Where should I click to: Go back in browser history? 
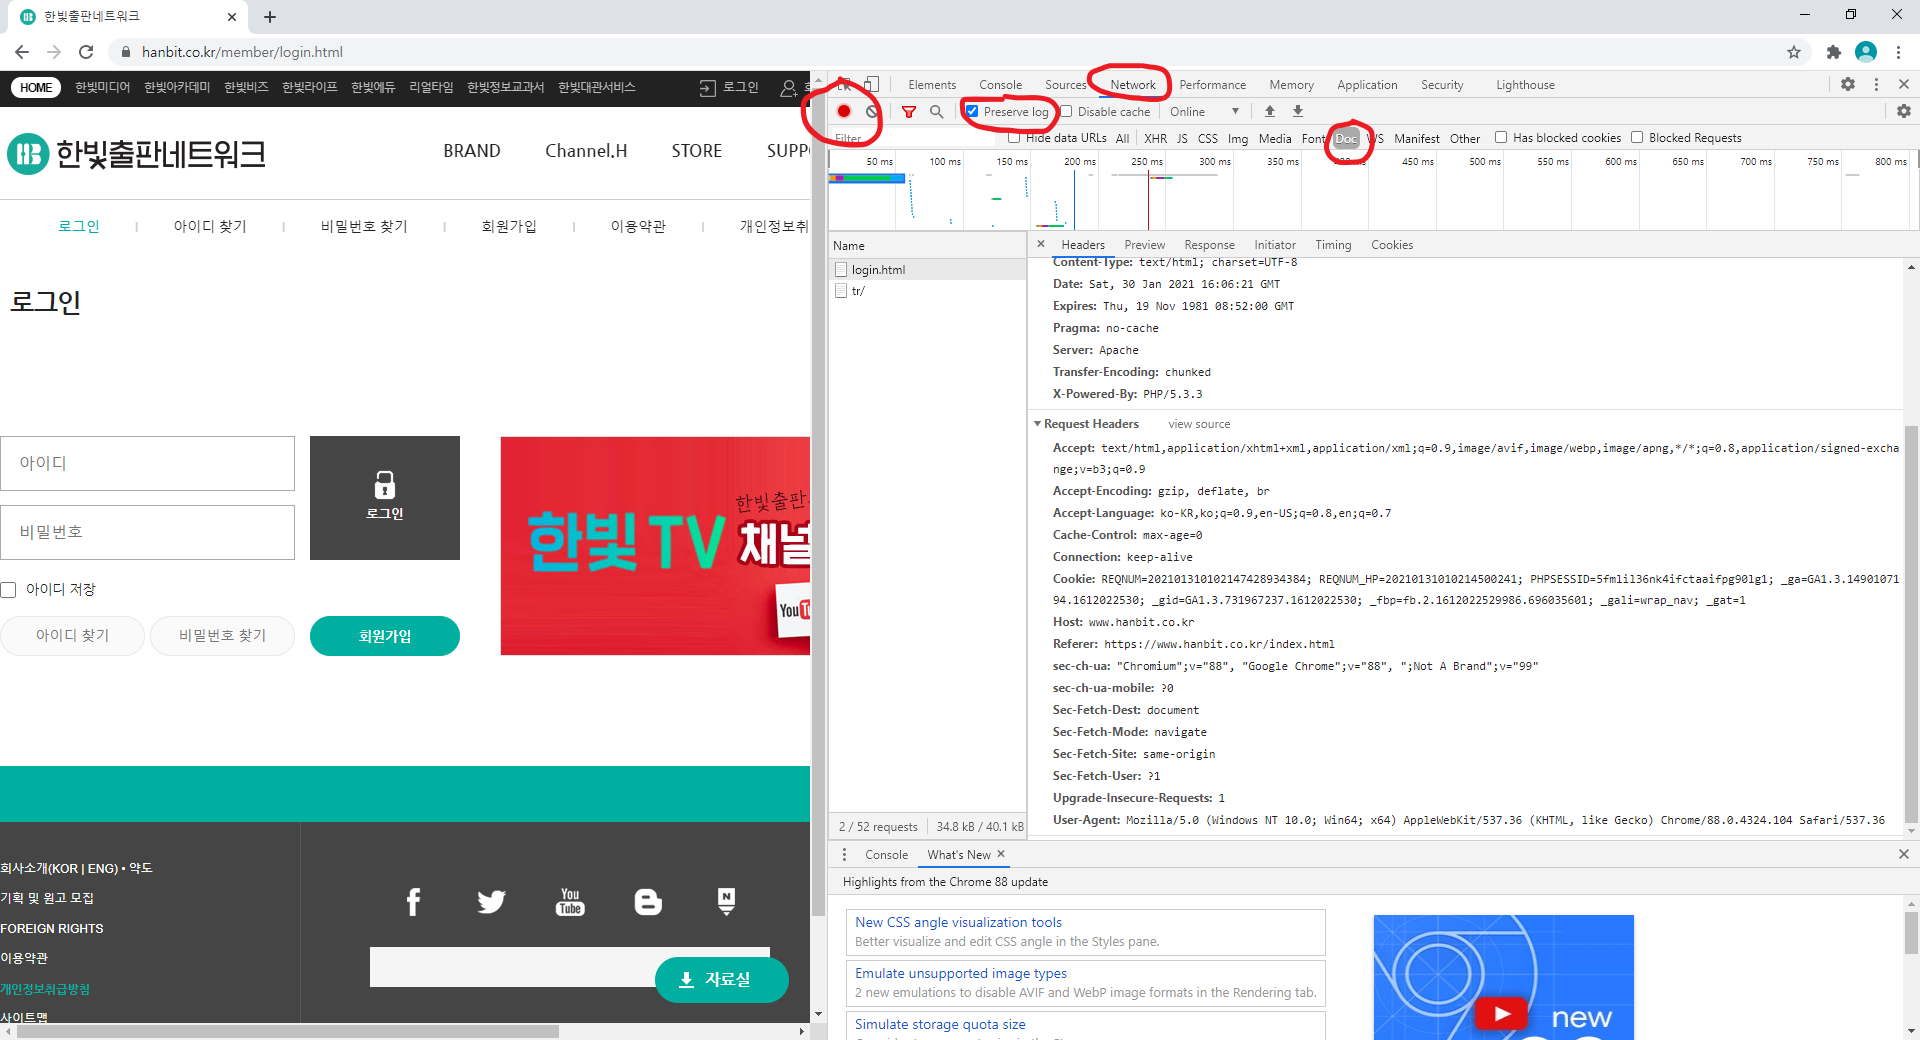[x=22, y=52]
